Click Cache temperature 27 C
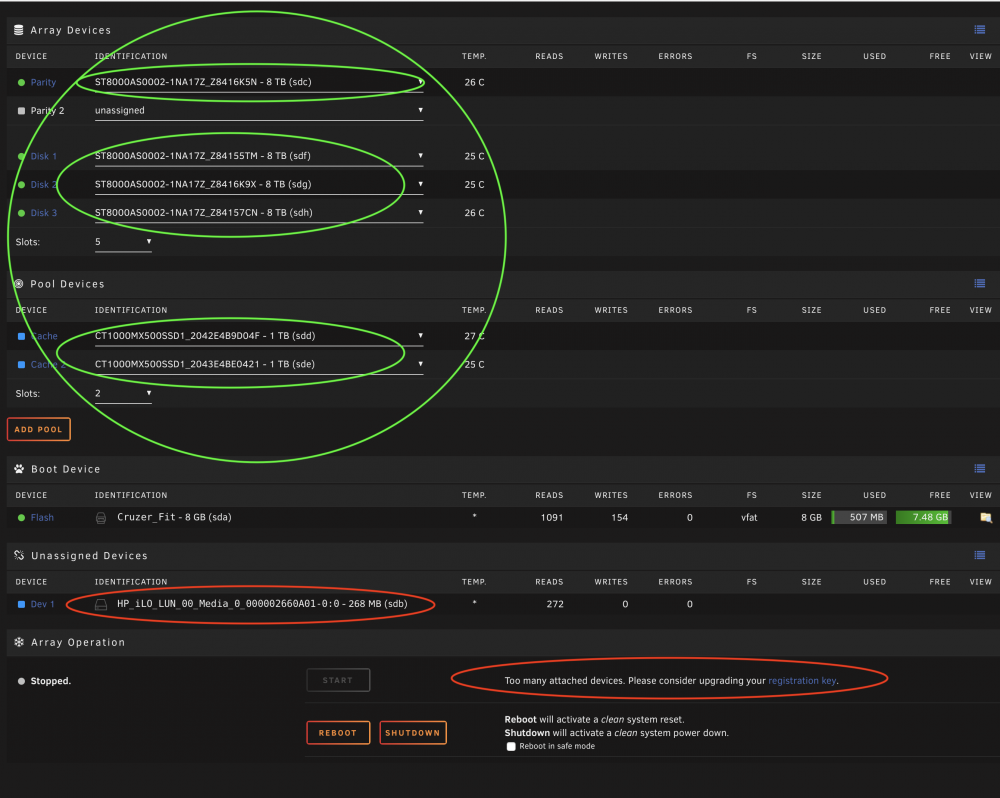This screenshot has width=1000, height=798. click(x=474, y=336)
